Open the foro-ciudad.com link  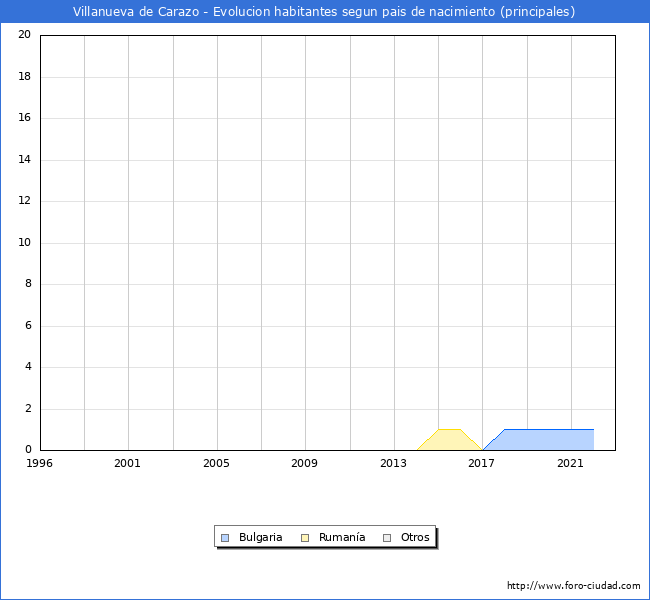coord(573,585)
